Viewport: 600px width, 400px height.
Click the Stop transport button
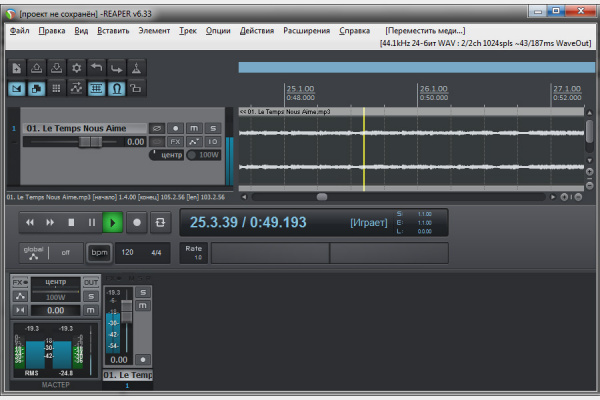point(71,222)
